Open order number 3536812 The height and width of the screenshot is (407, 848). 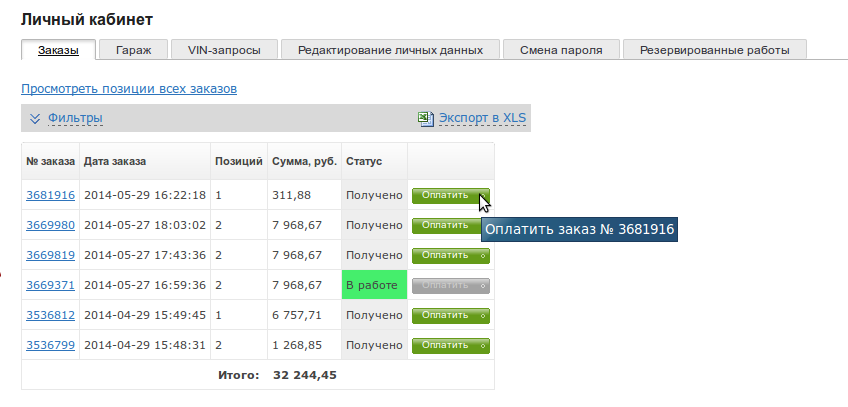point(50,315)
